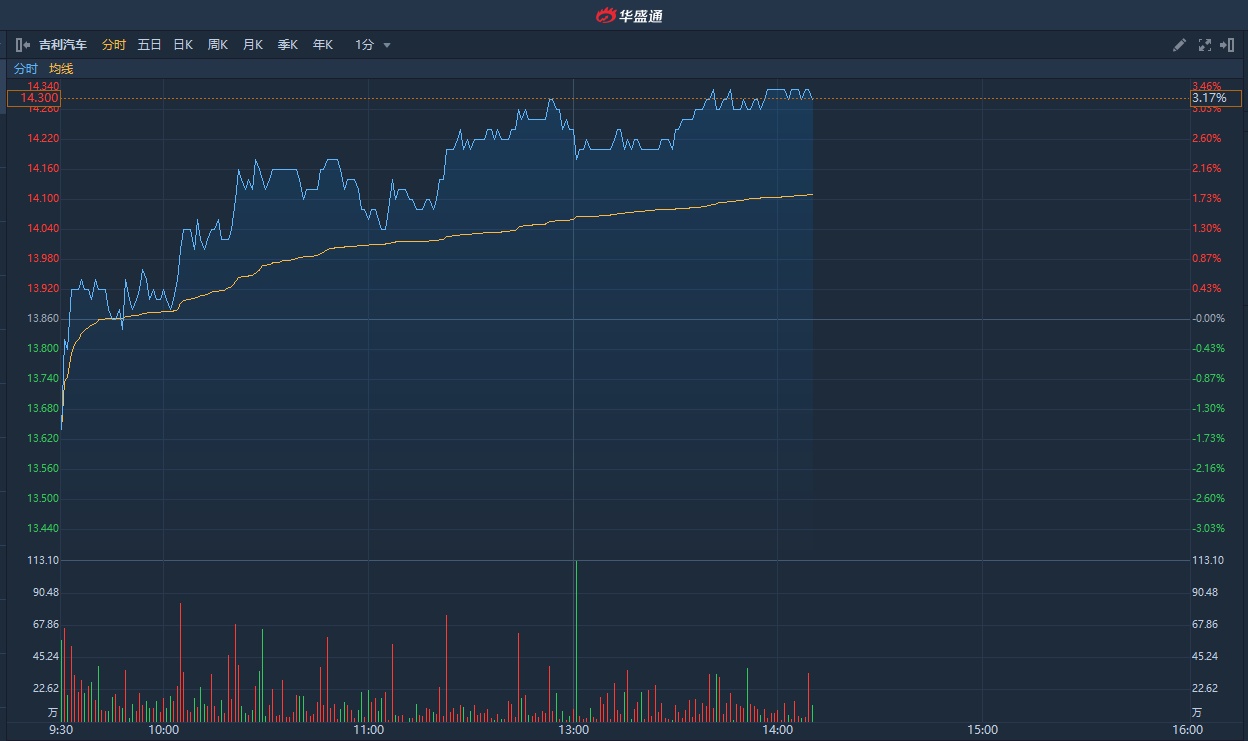
Task: Open the pencil drawing tool
Action: coord(1179,45)
